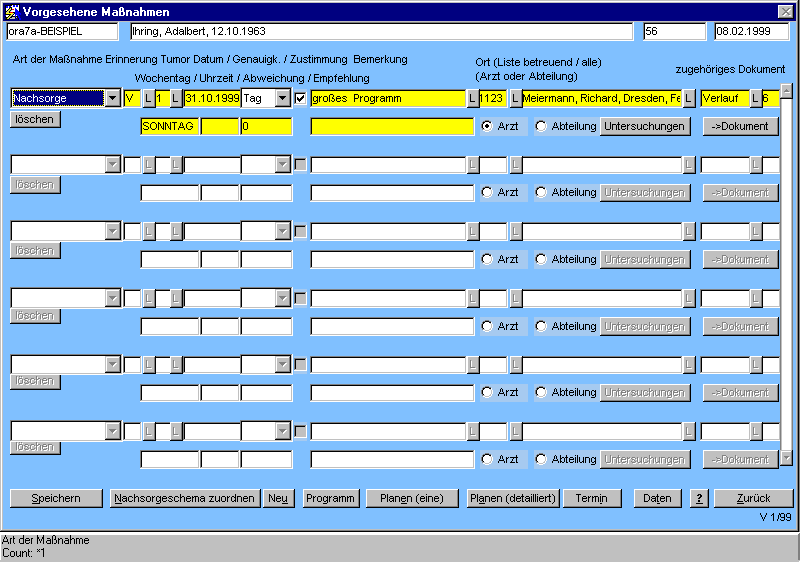Open list button right of 1123 field

(x=516, y=98)
